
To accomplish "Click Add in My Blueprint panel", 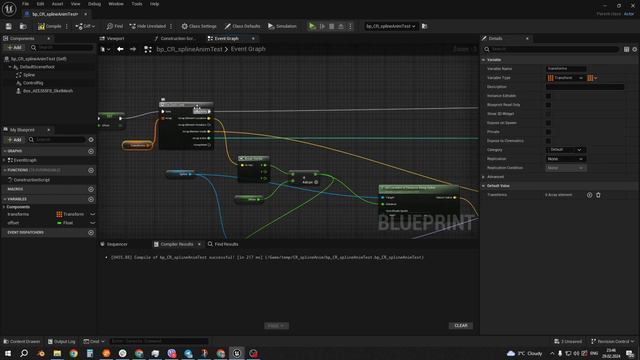I will click(14, 140).
